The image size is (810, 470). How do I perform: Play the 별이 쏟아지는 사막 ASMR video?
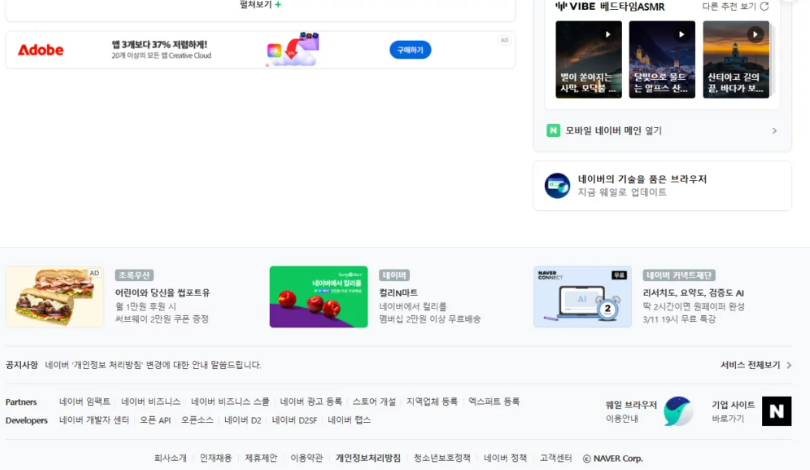coord(608,34)
